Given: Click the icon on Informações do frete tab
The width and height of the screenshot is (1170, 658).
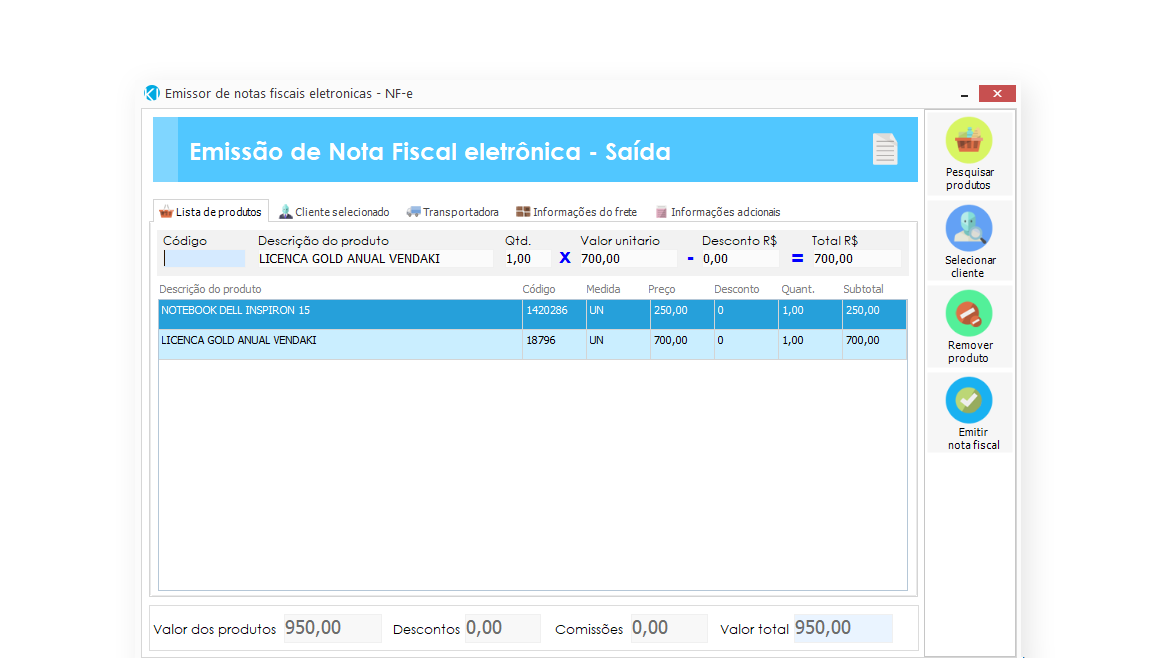Looking at the screenshot, I should pos(522,211).
